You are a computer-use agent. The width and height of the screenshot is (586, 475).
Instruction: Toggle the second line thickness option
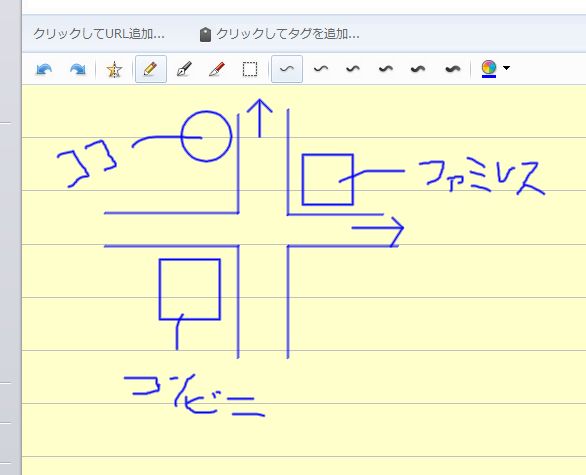click(x=321, y=69)
